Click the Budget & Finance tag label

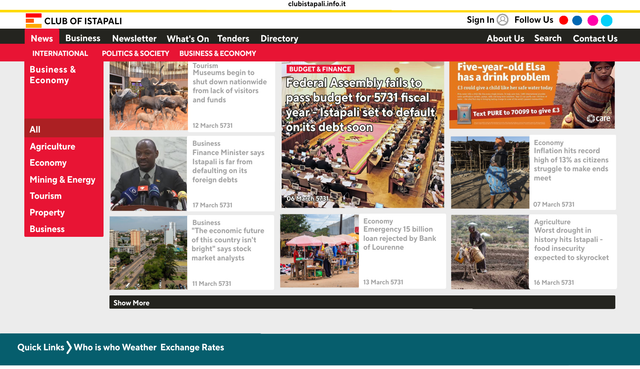(x=320, y=69)
